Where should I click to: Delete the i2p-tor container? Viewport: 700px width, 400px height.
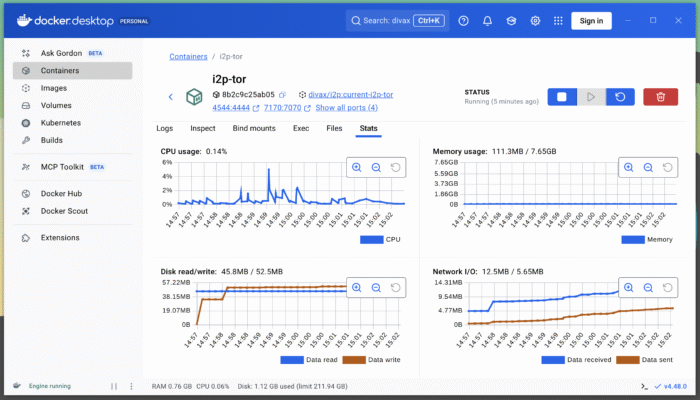click(x=660, y=97)
